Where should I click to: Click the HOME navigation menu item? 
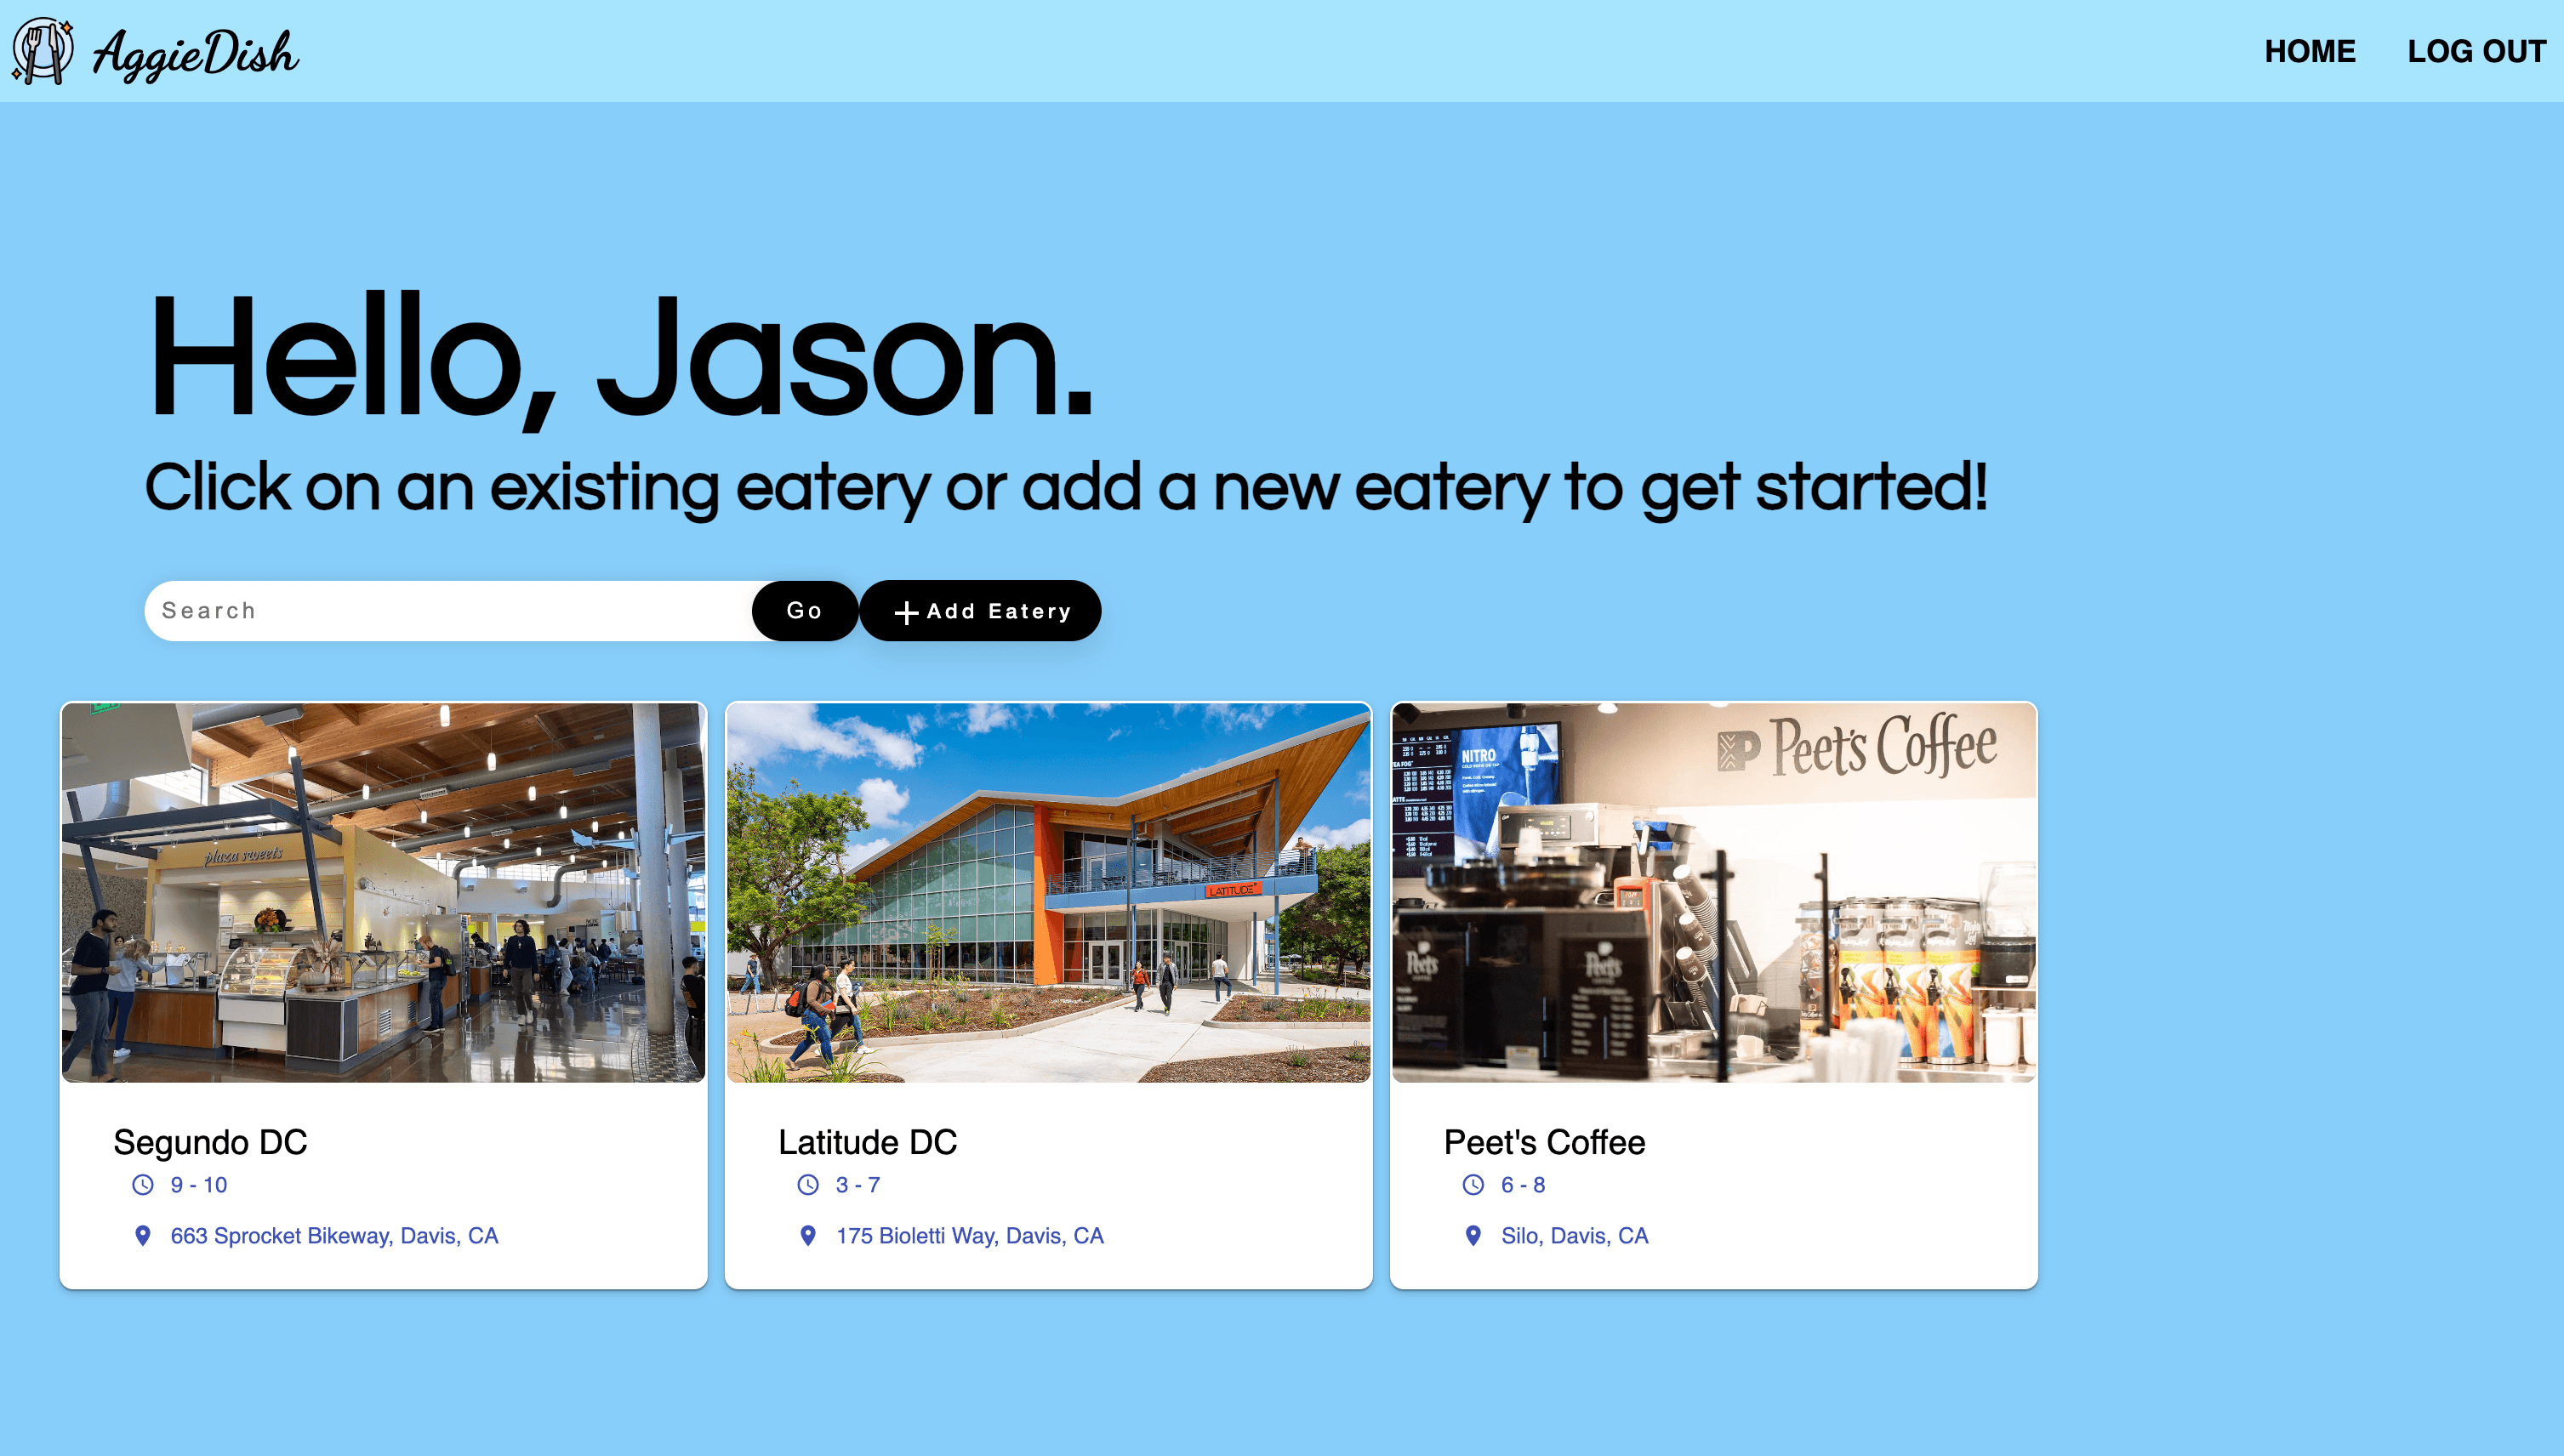point(2309,51)
